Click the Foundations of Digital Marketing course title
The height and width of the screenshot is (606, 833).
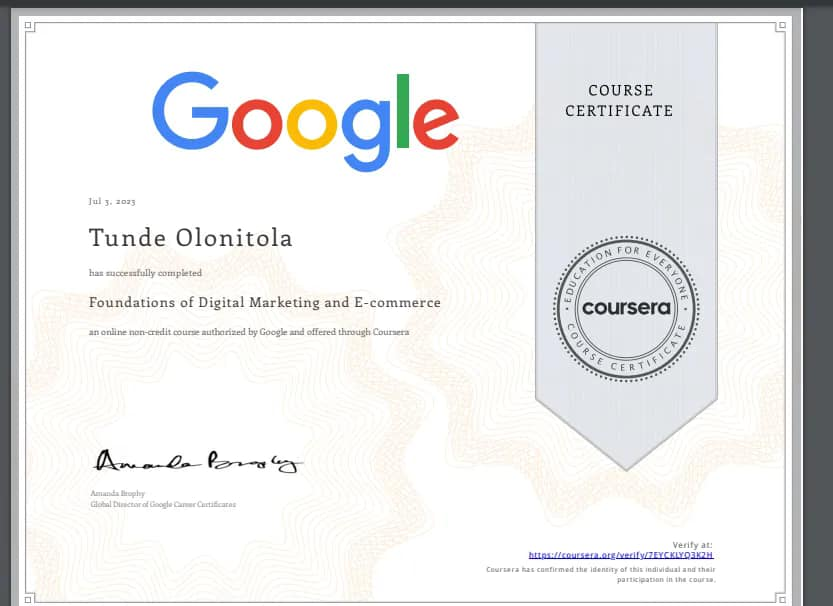265,302
